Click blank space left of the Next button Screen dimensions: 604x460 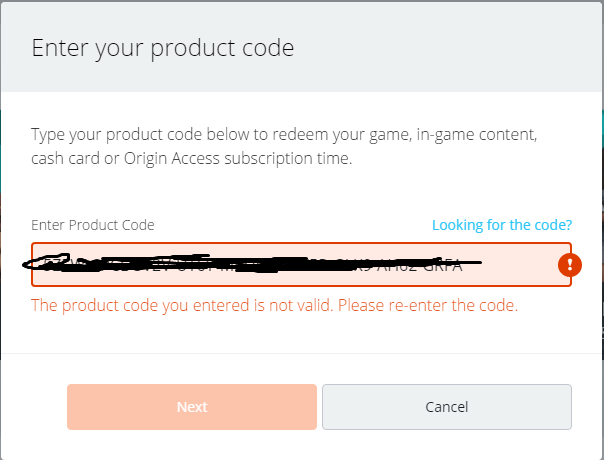pos(34,407)
